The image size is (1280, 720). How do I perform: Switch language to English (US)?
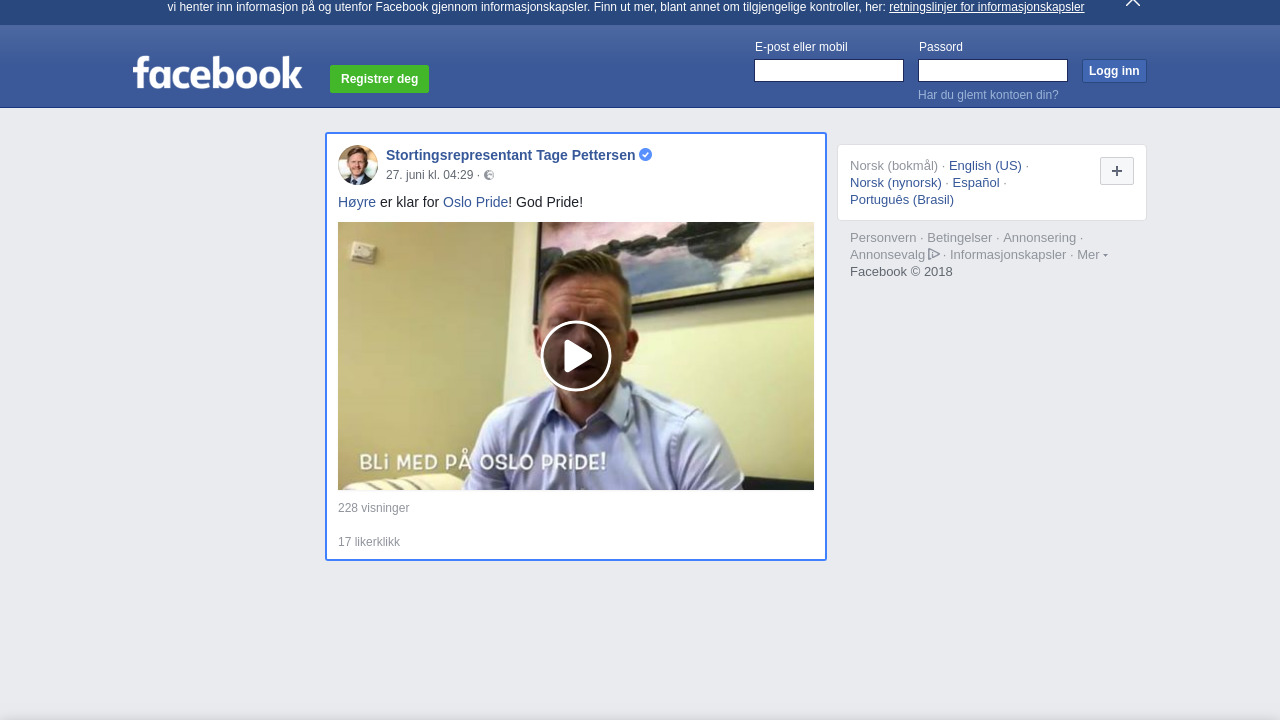coord(985,166)
